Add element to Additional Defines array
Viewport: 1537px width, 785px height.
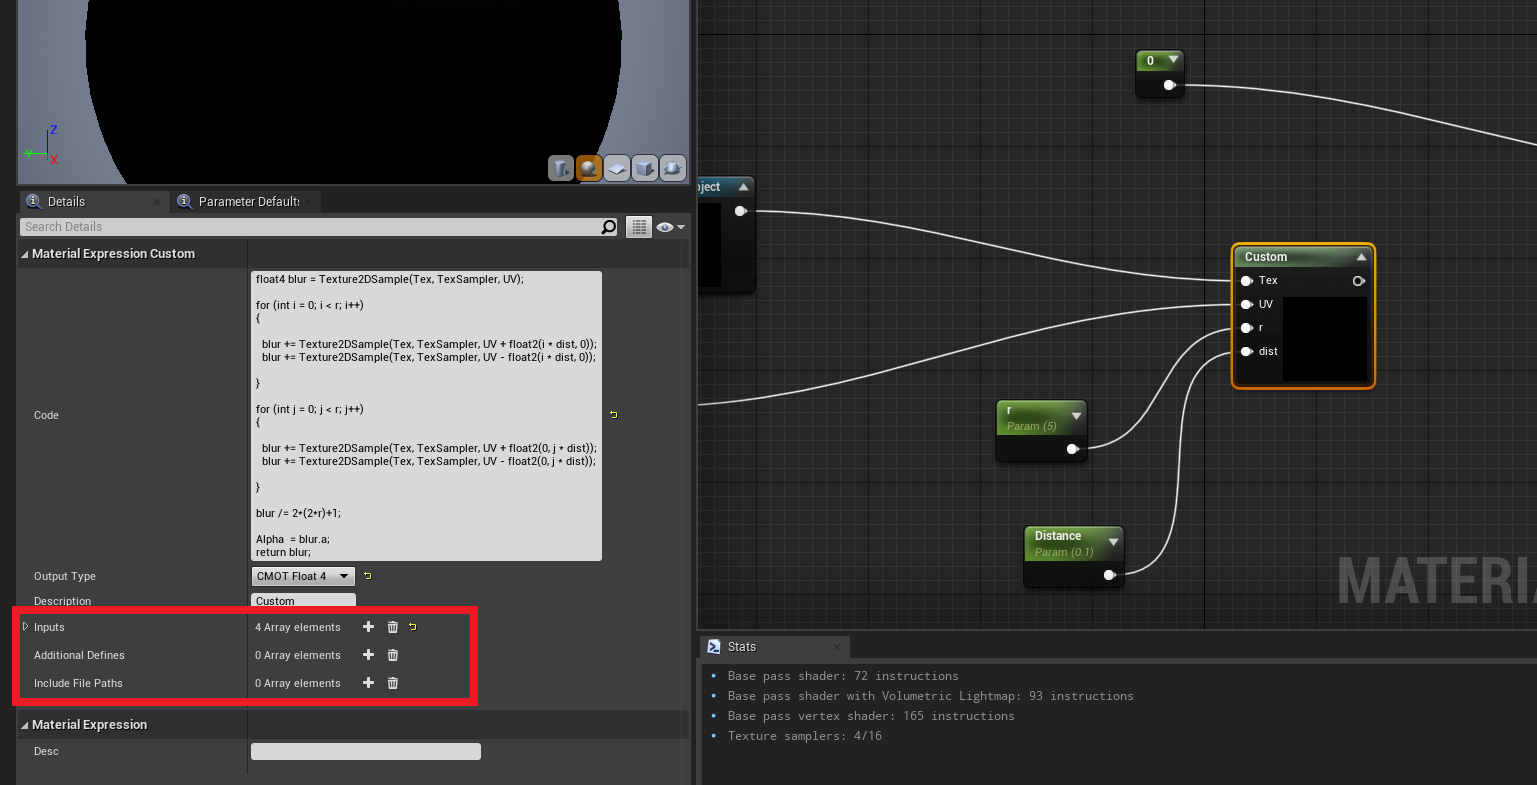tap(368, 655)
